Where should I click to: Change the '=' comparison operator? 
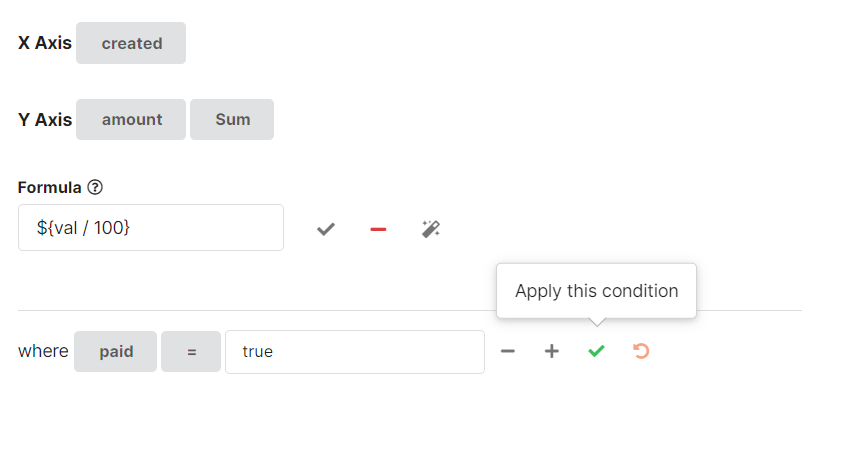click(x=191, y=352)
